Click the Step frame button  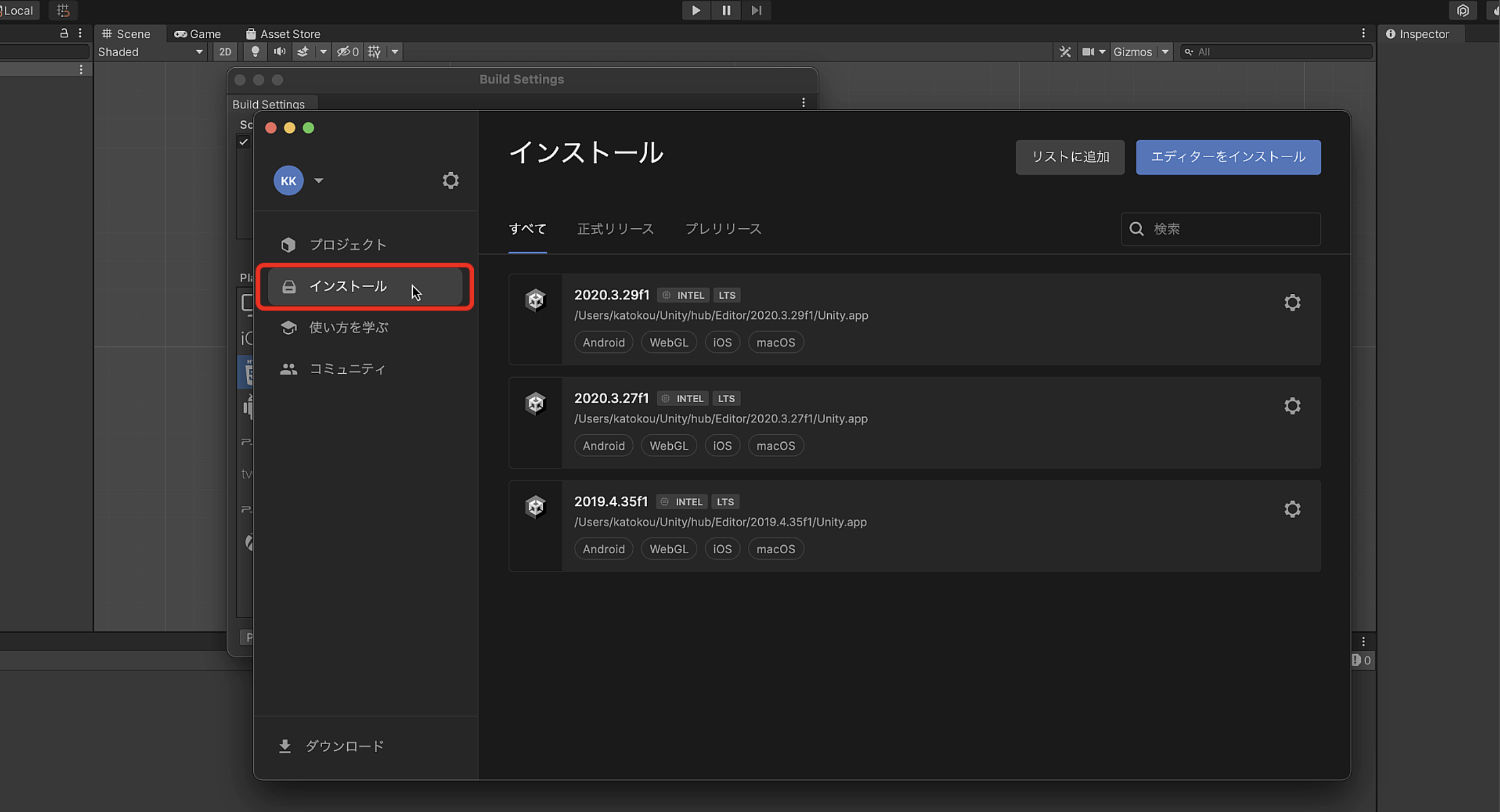(756, 10)
